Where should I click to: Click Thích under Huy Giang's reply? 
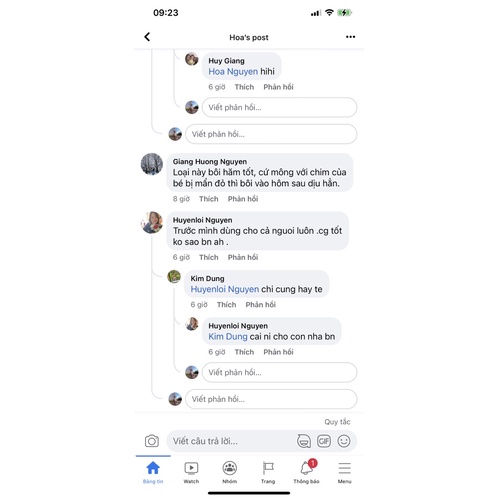coord(244,87)
